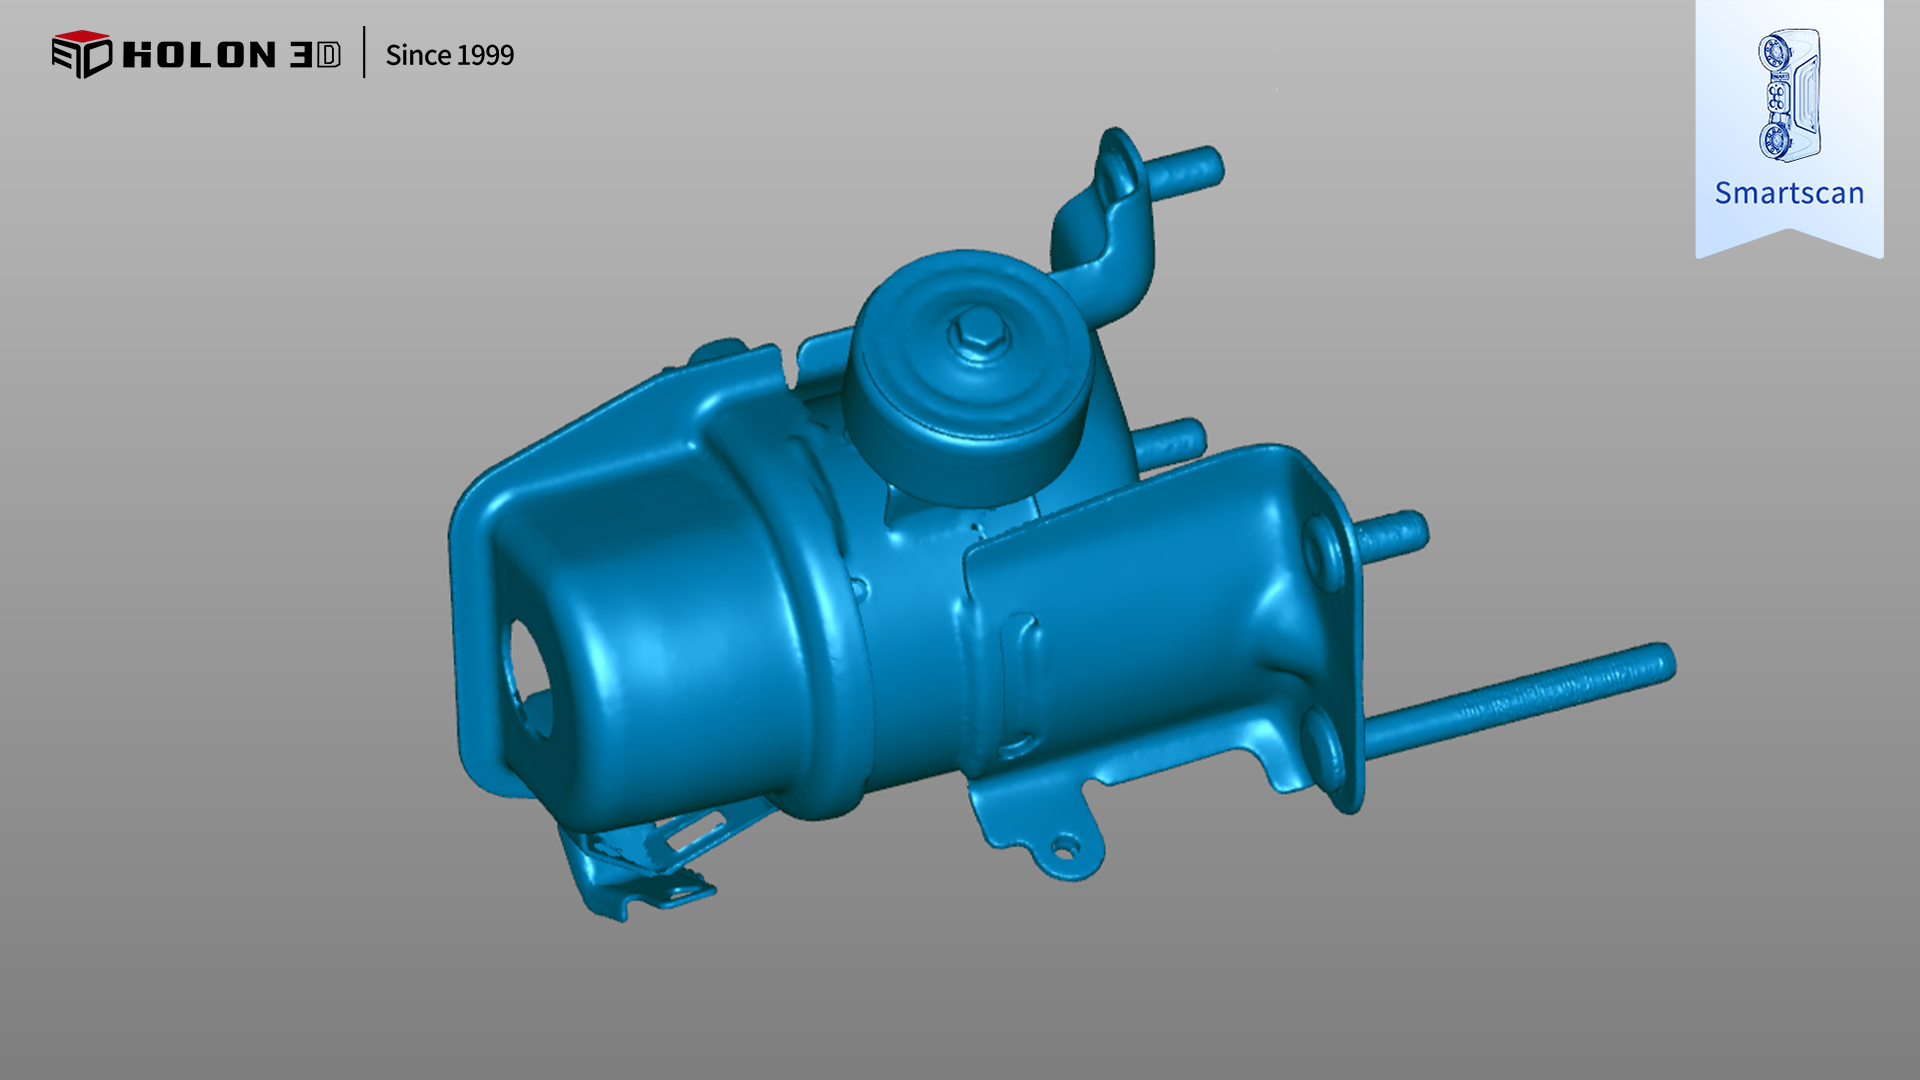Click the right flange plate lower boss
This screenshot has height=1080, width=1920.
click(x=1324, y=748)
